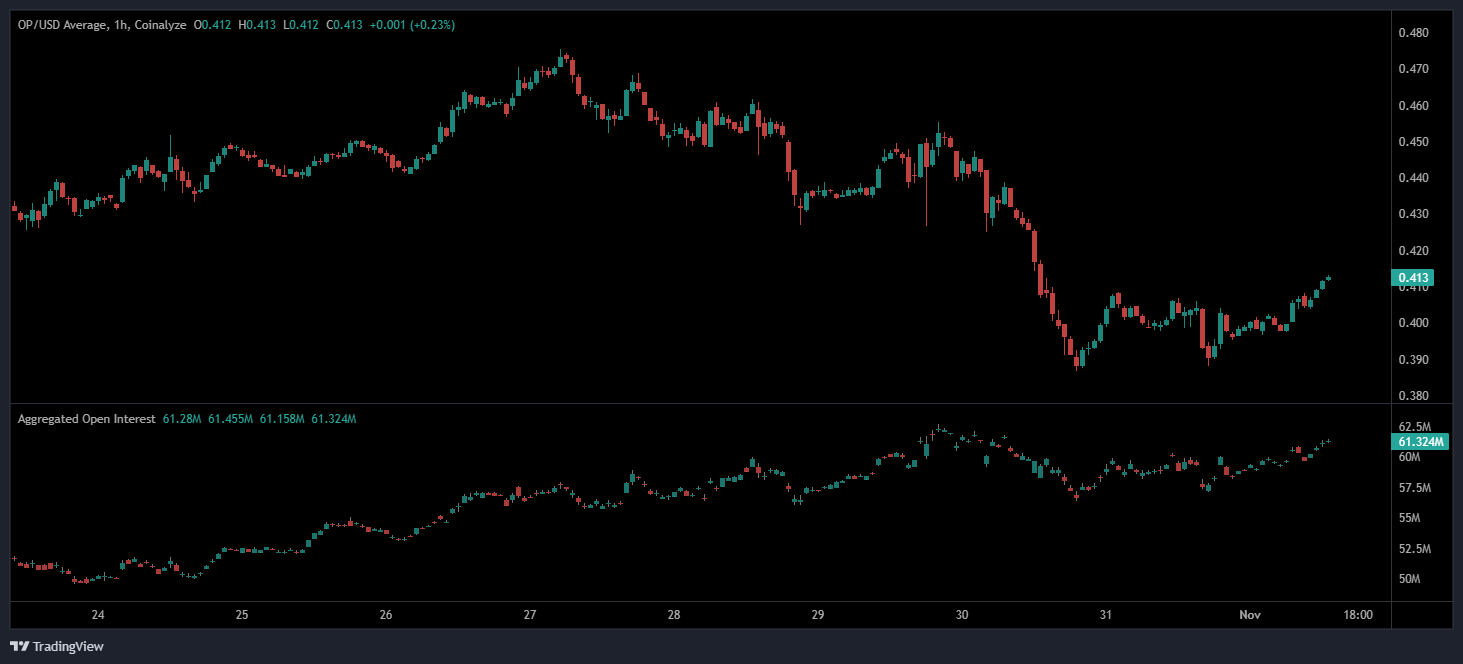Select the 31 date marker on time axis
1463x664 pixels.
pyautogui.click(x=1106, y=615)
